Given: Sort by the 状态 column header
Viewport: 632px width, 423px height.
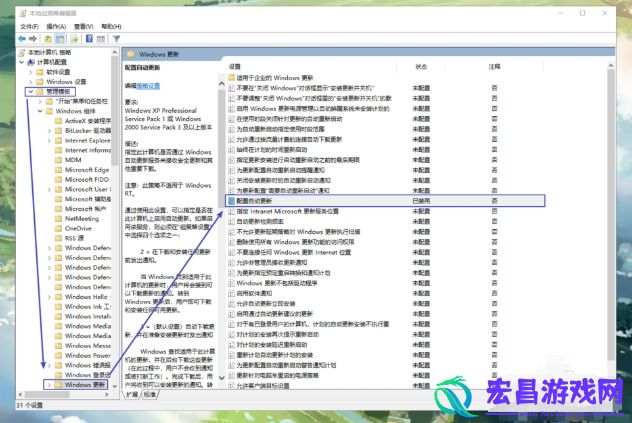Looking at the screenshot, I should pyautogui.click(x=421, y=67).
